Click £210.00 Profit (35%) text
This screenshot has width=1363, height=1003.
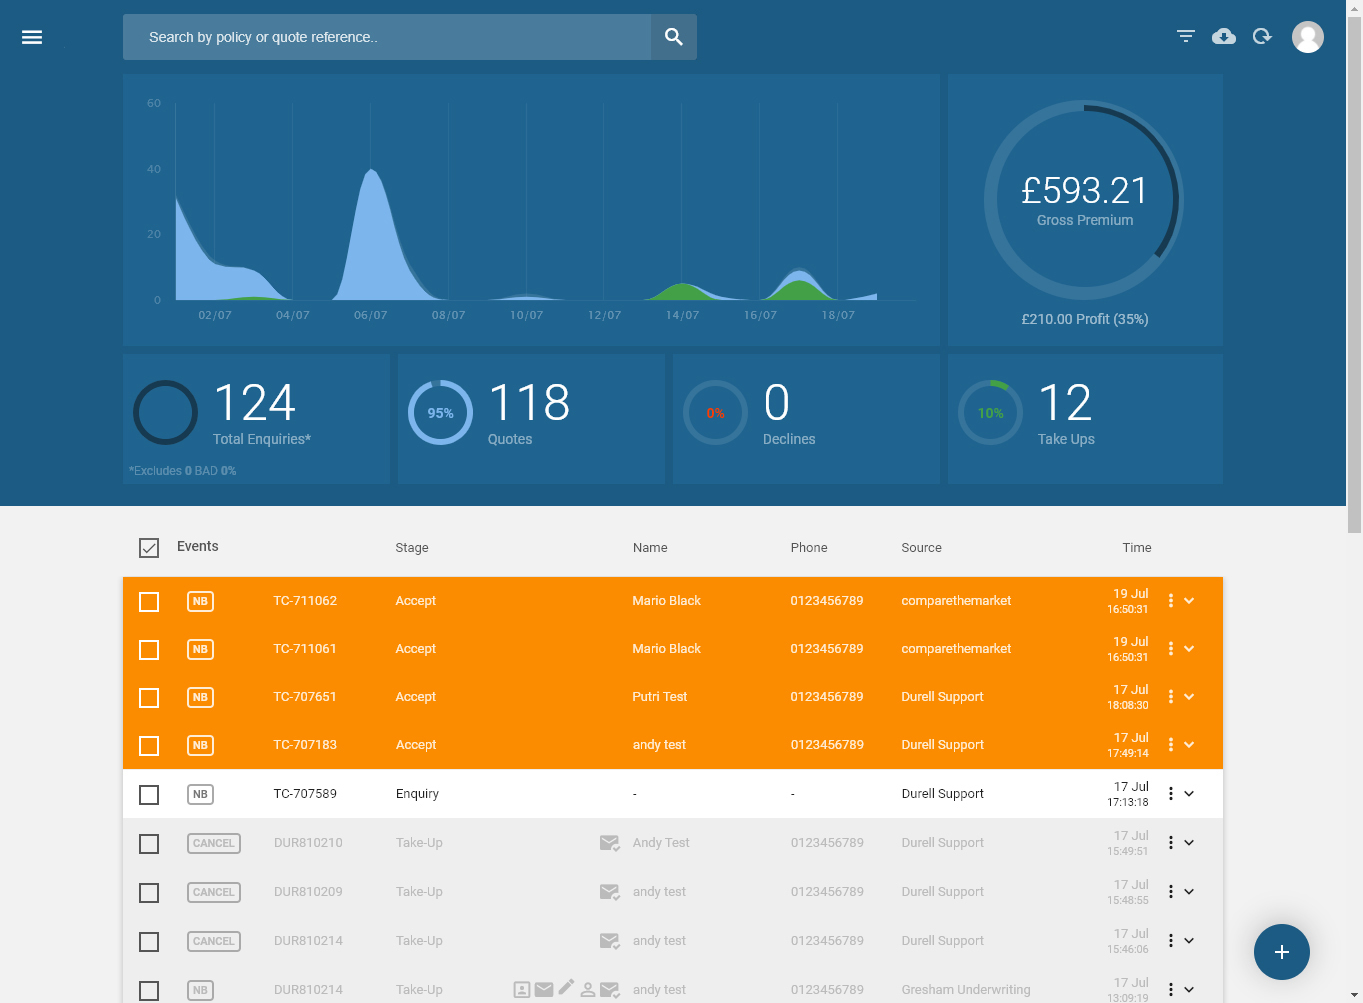[x=1085, y=319]
